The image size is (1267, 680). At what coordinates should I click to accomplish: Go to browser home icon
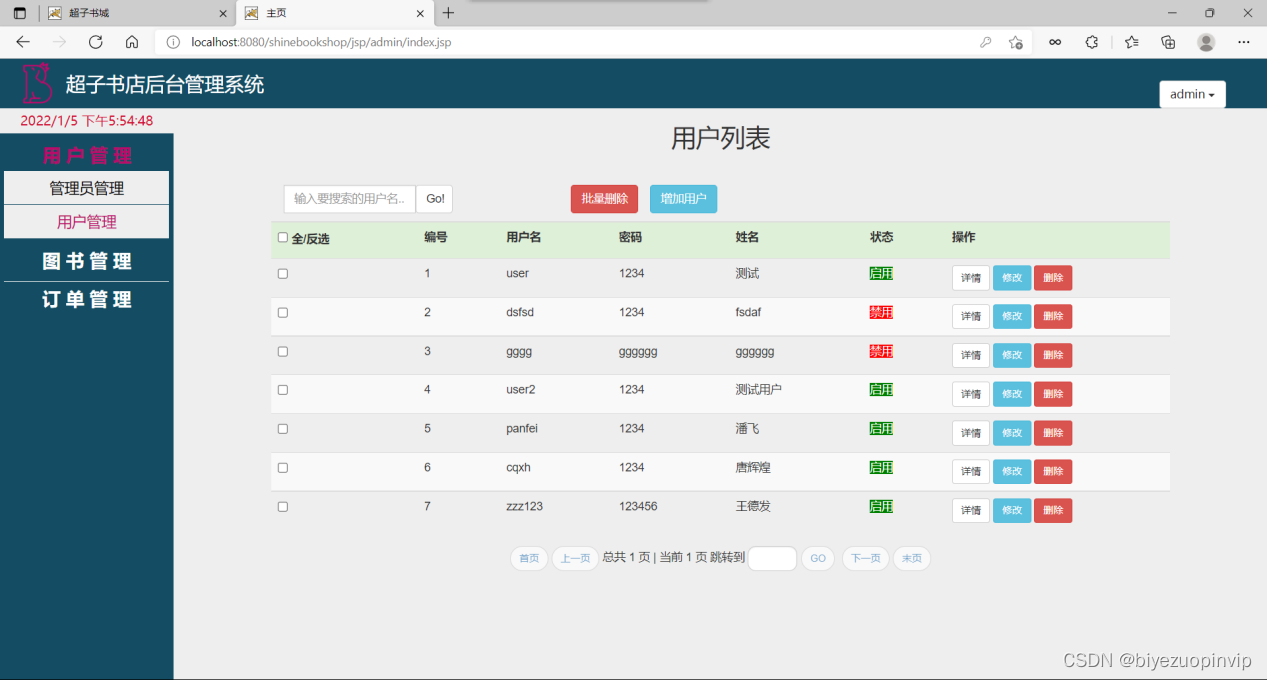(132, 42)
